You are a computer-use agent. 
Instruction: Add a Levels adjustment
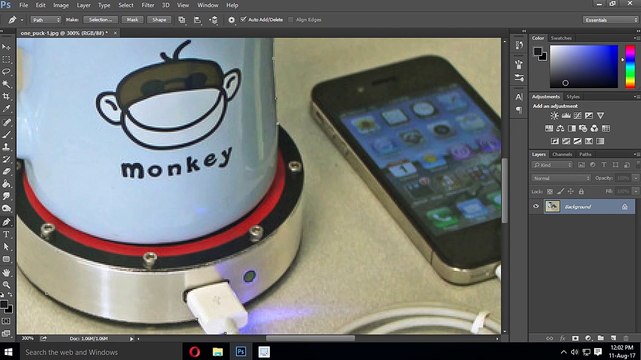[x=566, y=116]
